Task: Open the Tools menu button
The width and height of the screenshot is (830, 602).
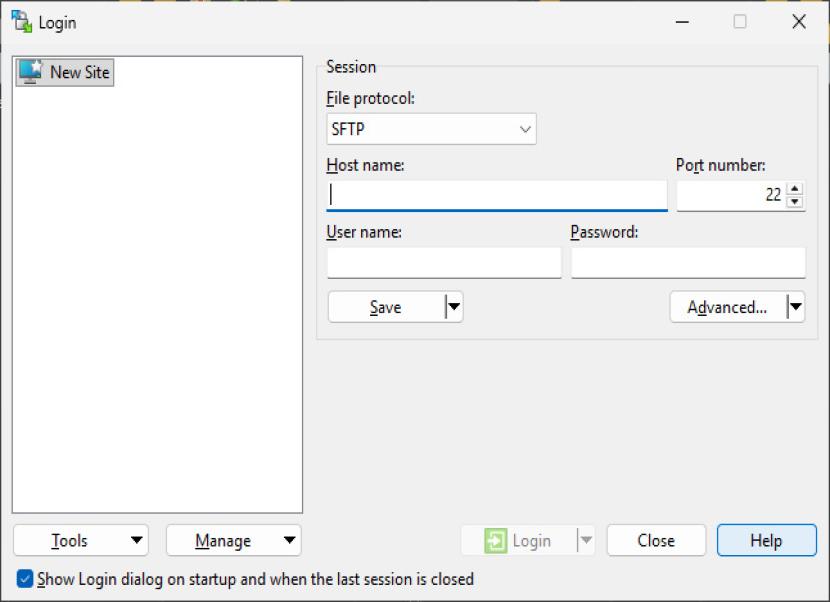Action: (x=80, y=541)
